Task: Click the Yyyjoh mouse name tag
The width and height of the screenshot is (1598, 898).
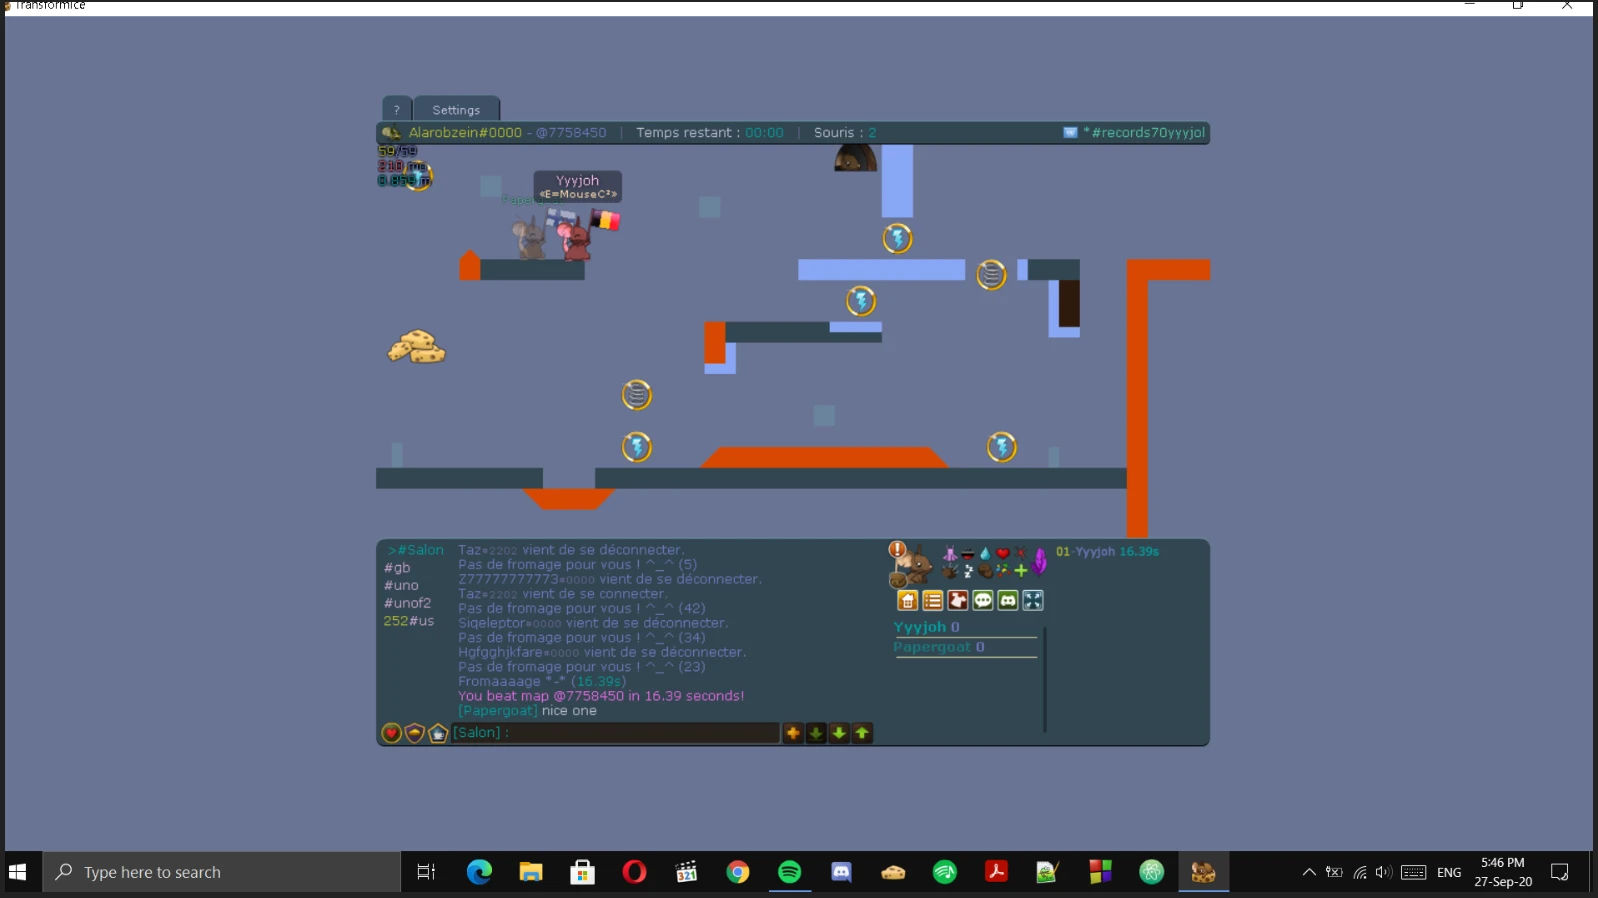Action: tap(577, 186)
